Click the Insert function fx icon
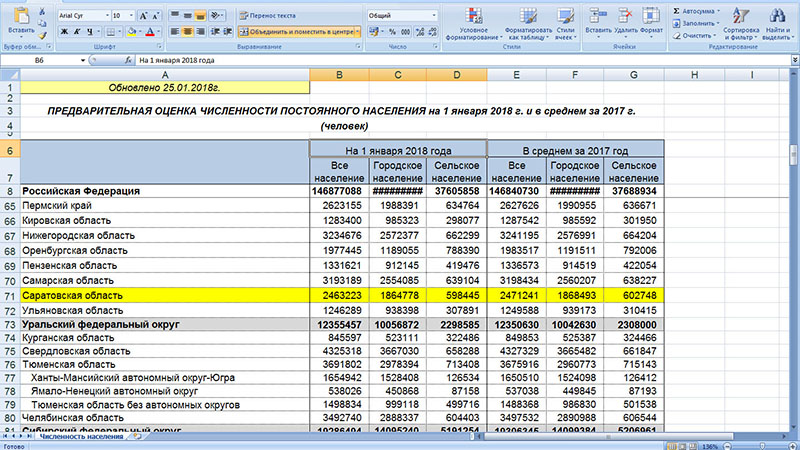 click(126, 61)
